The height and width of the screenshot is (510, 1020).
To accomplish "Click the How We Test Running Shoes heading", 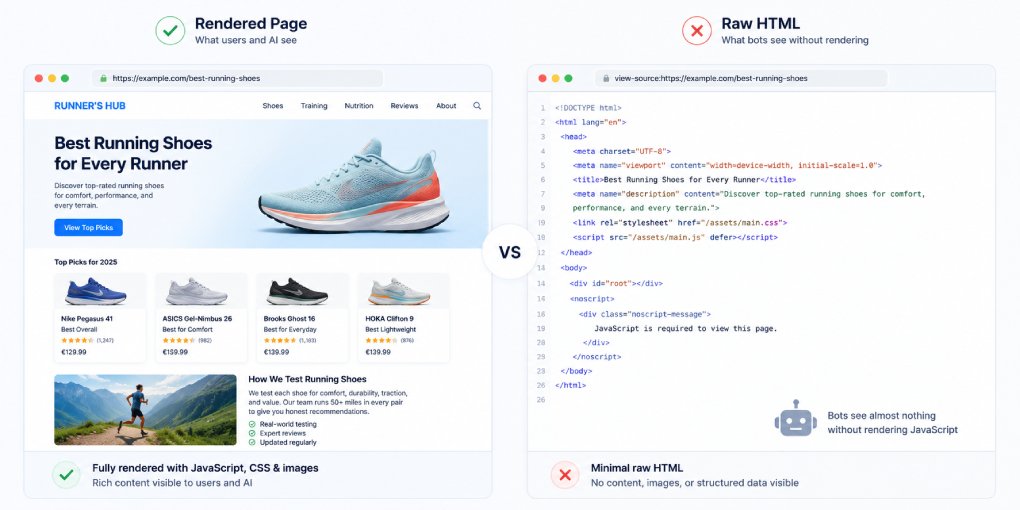I will point(307,379).
